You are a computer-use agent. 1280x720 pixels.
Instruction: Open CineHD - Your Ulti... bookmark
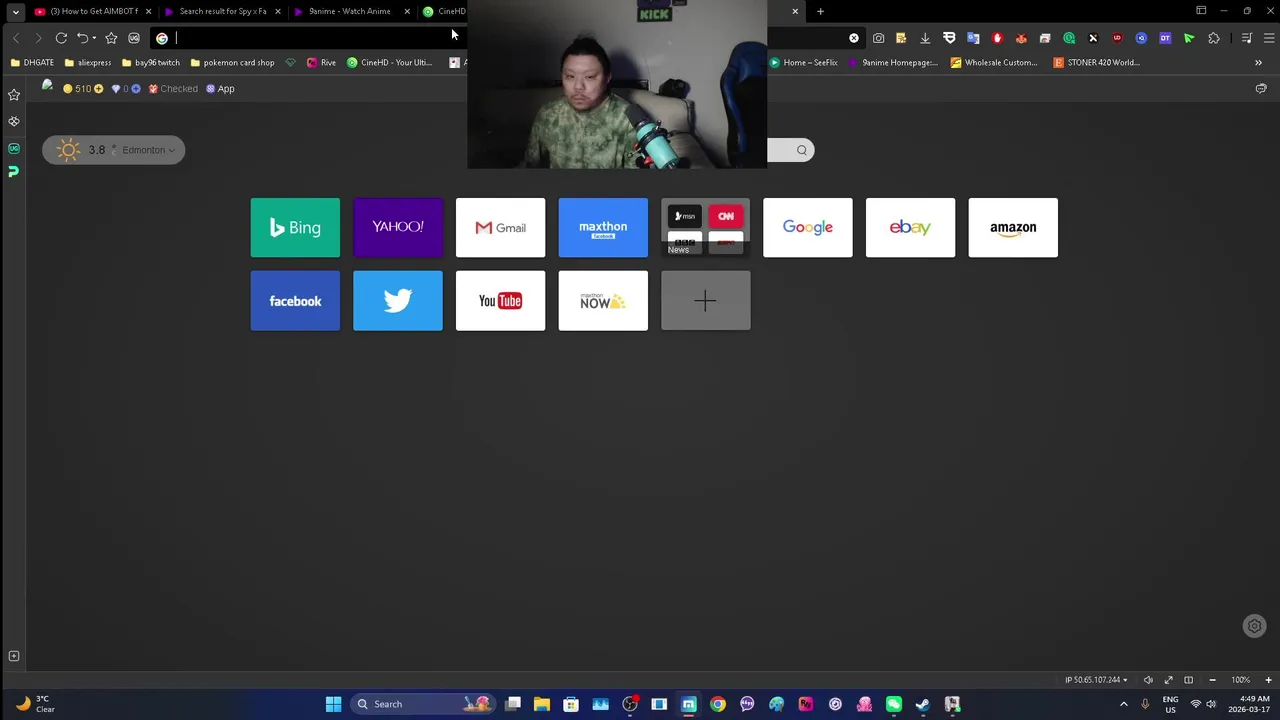pos(390,62)
